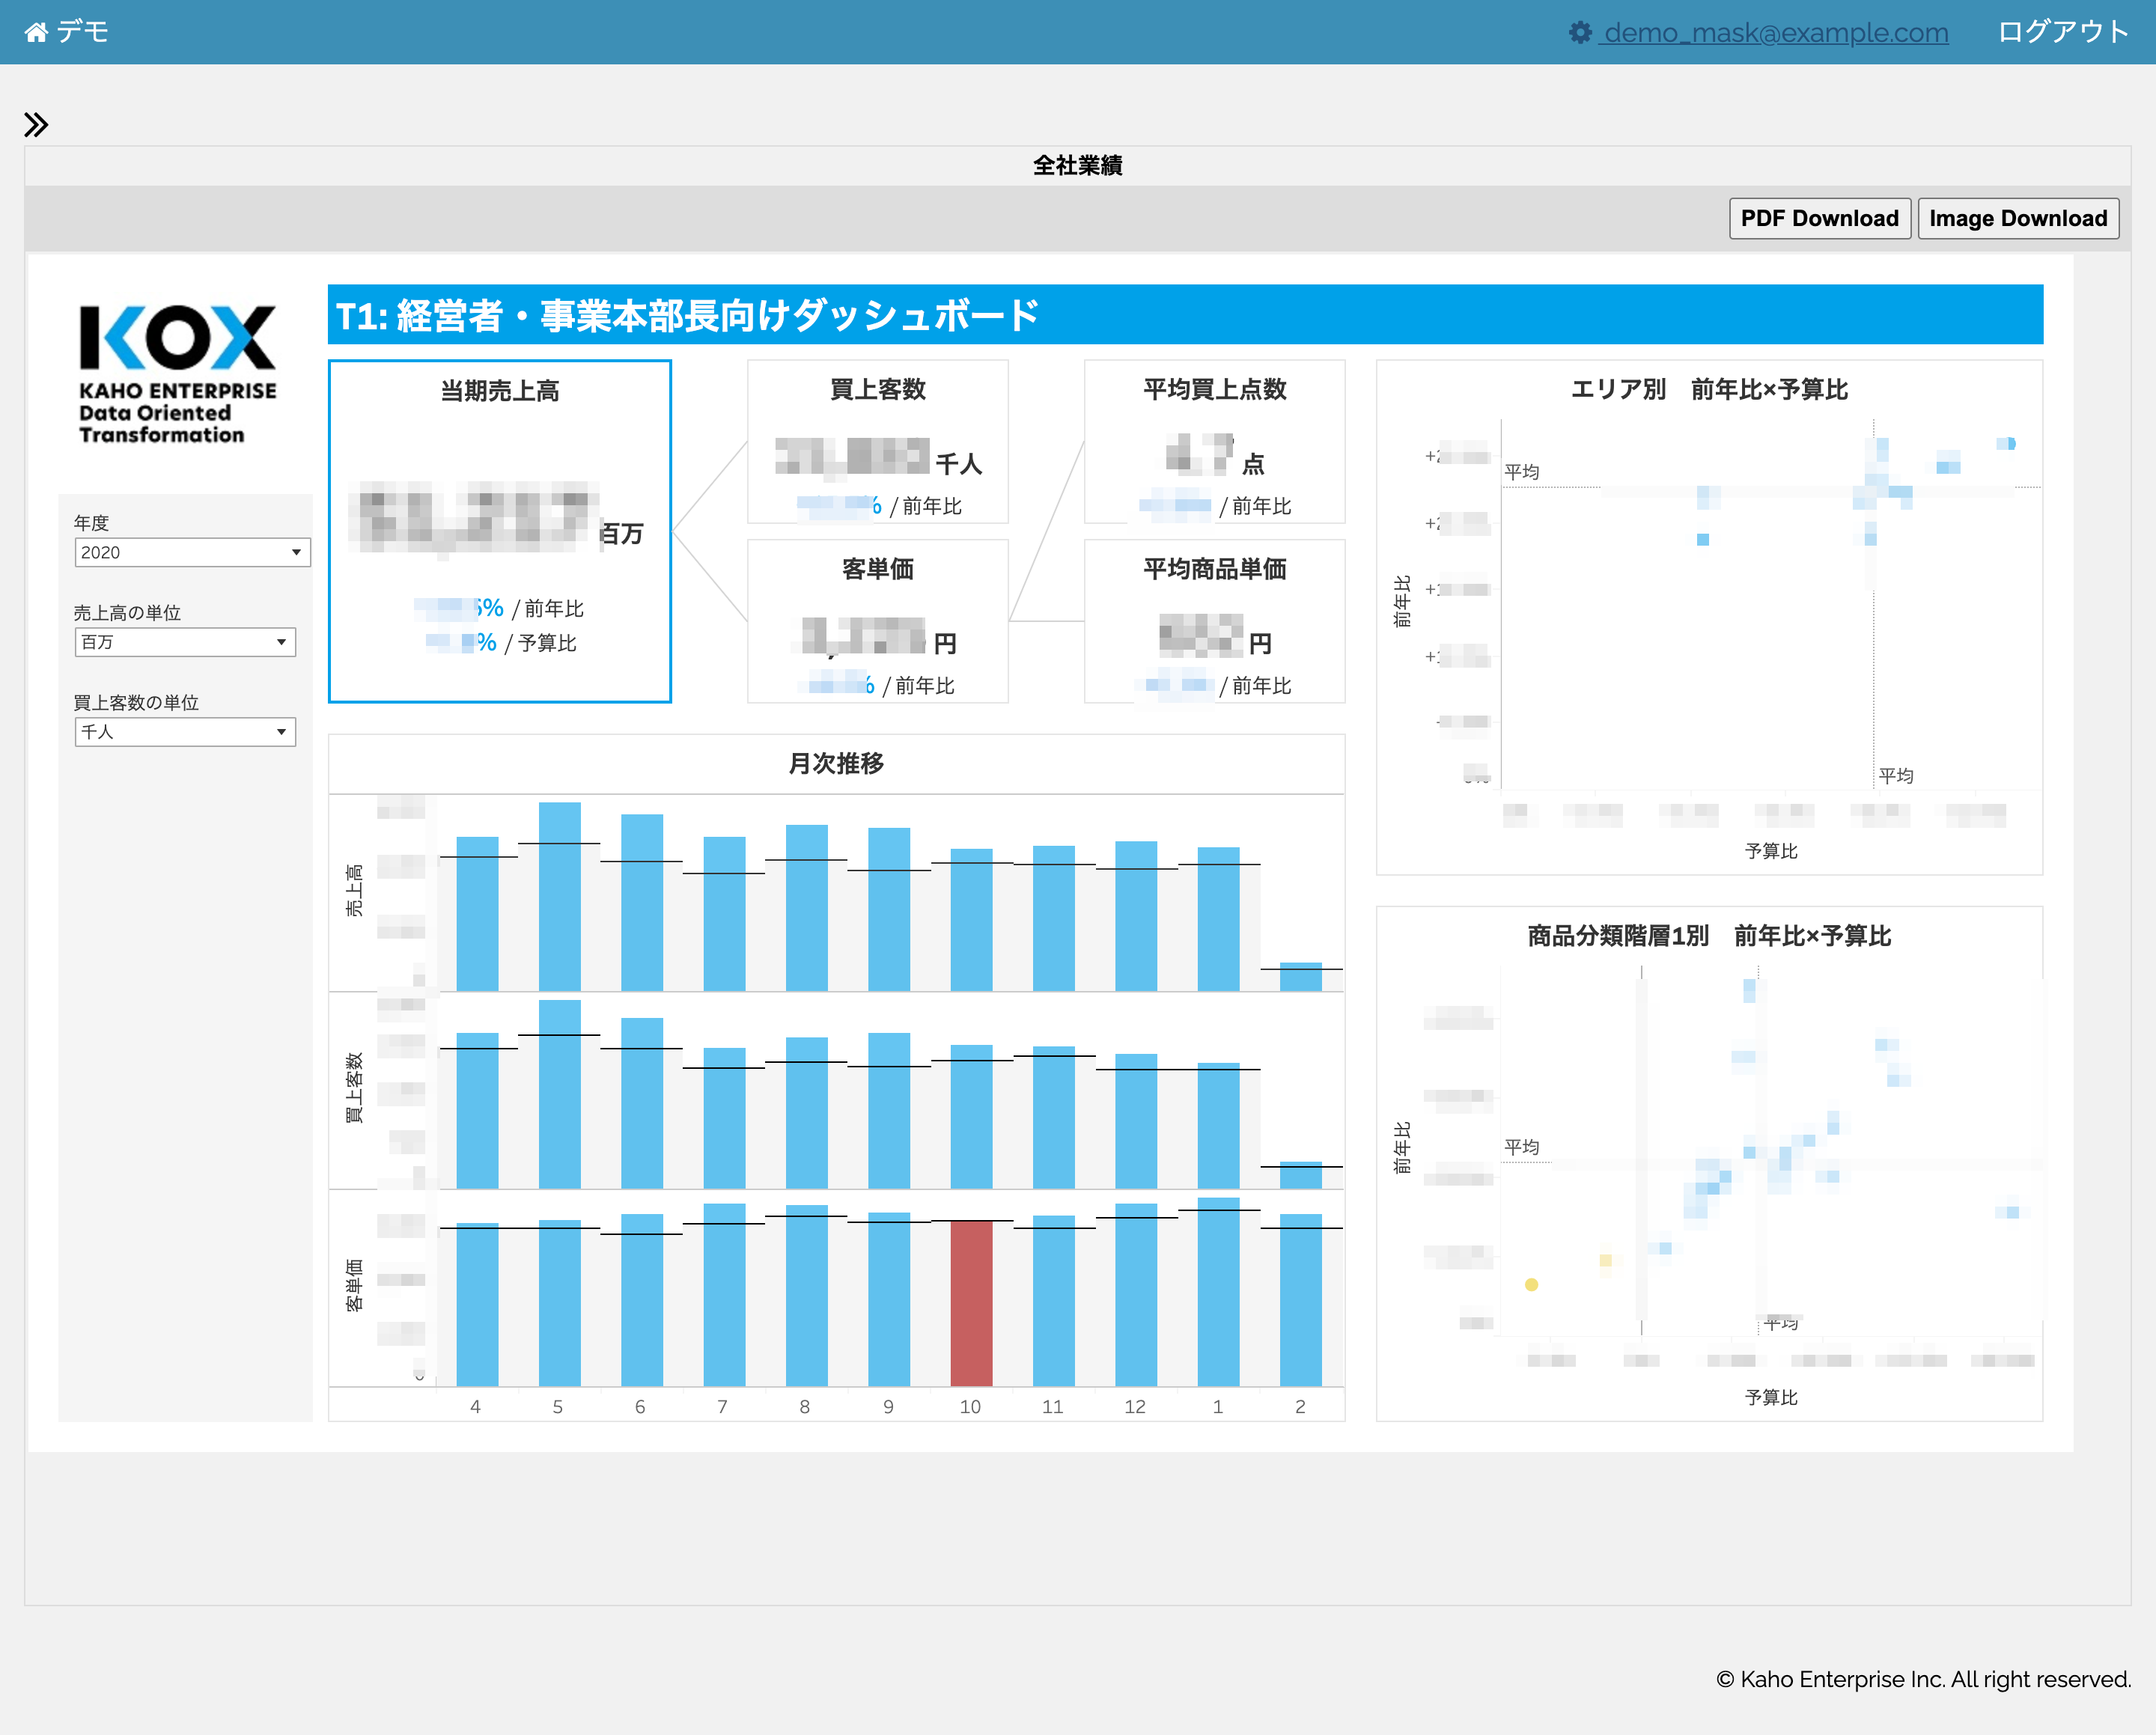Click the 平均商品単価 KPI card
The width and height of the screenshot is (2156, 1735).
click(x=1214, y=621)
